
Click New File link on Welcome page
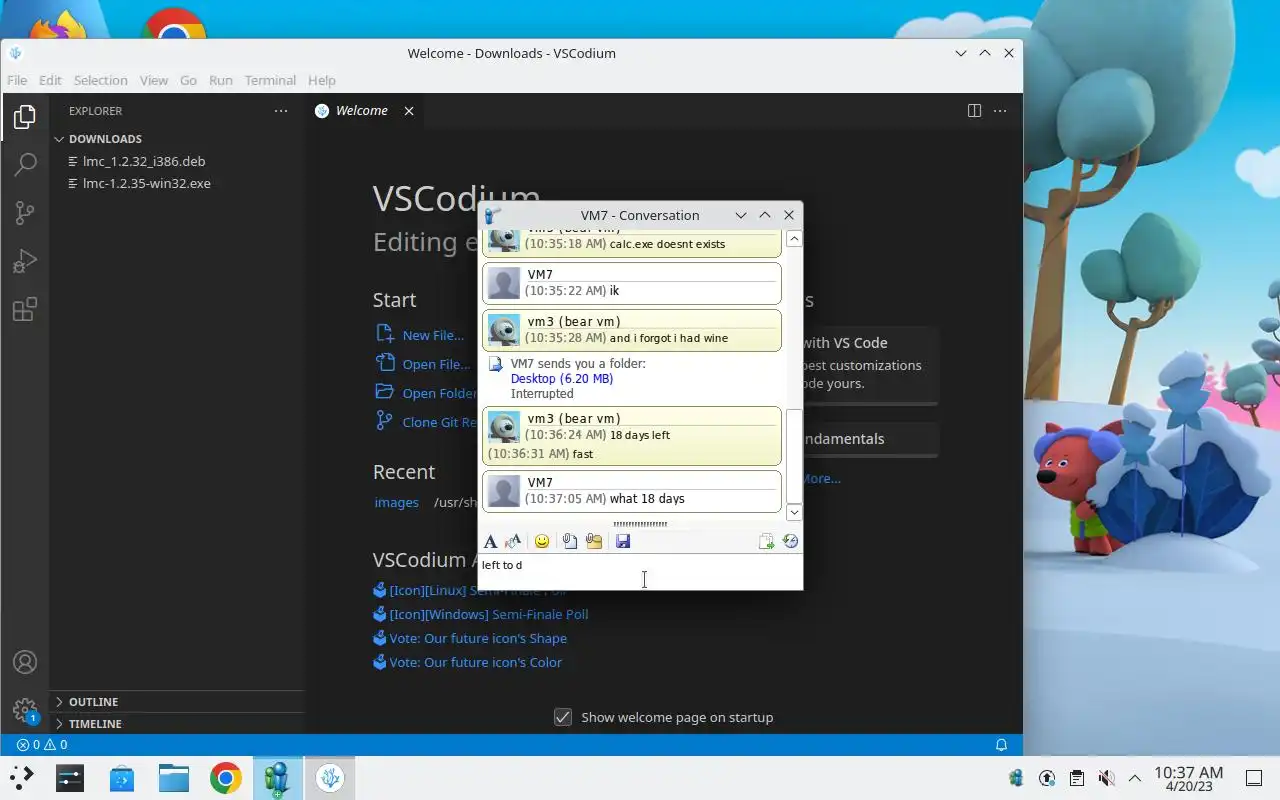point(432,335)
